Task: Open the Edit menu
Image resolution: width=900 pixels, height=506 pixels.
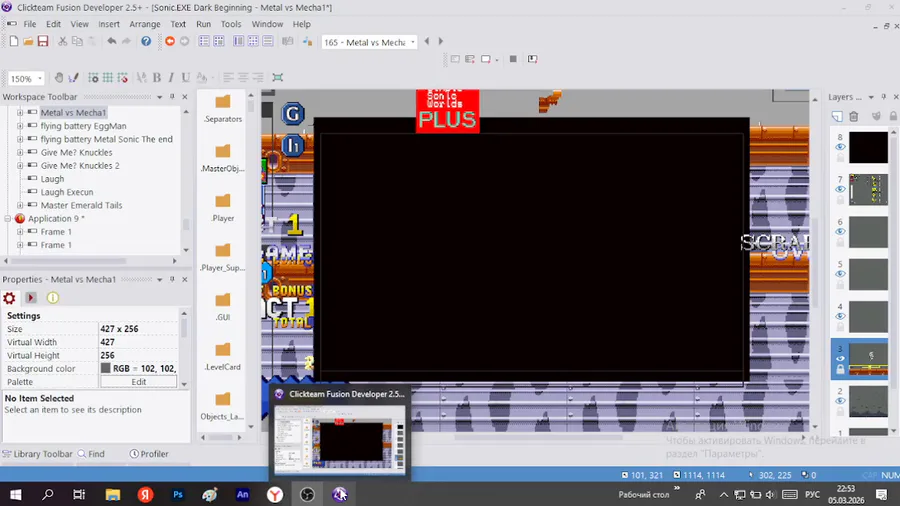Action: [53, 24]
